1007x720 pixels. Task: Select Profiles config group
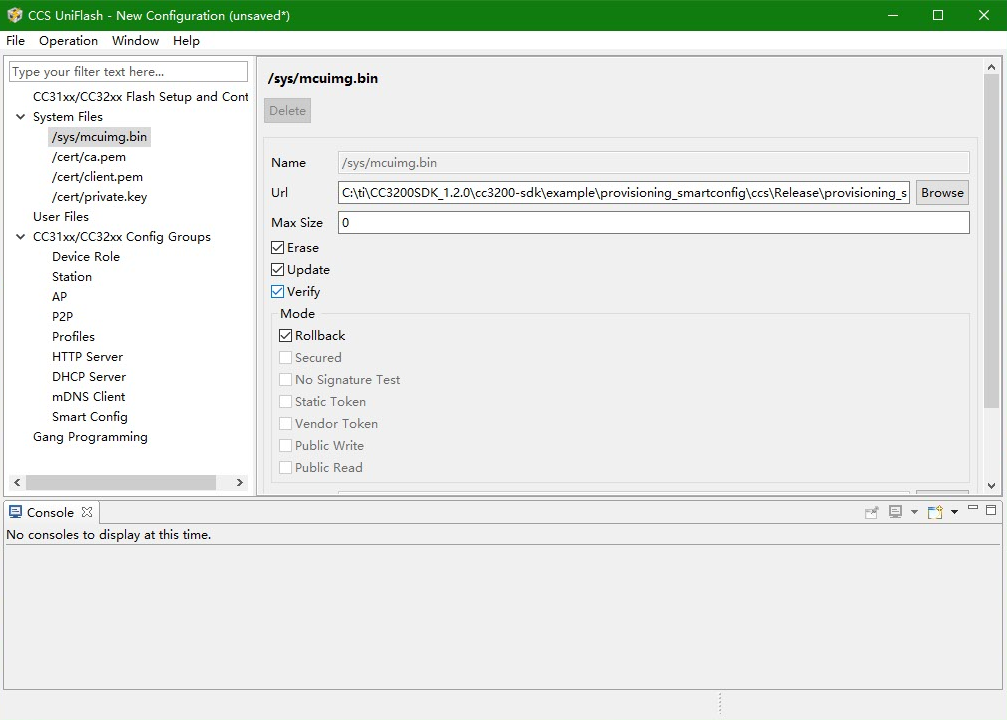click(73, 336)
